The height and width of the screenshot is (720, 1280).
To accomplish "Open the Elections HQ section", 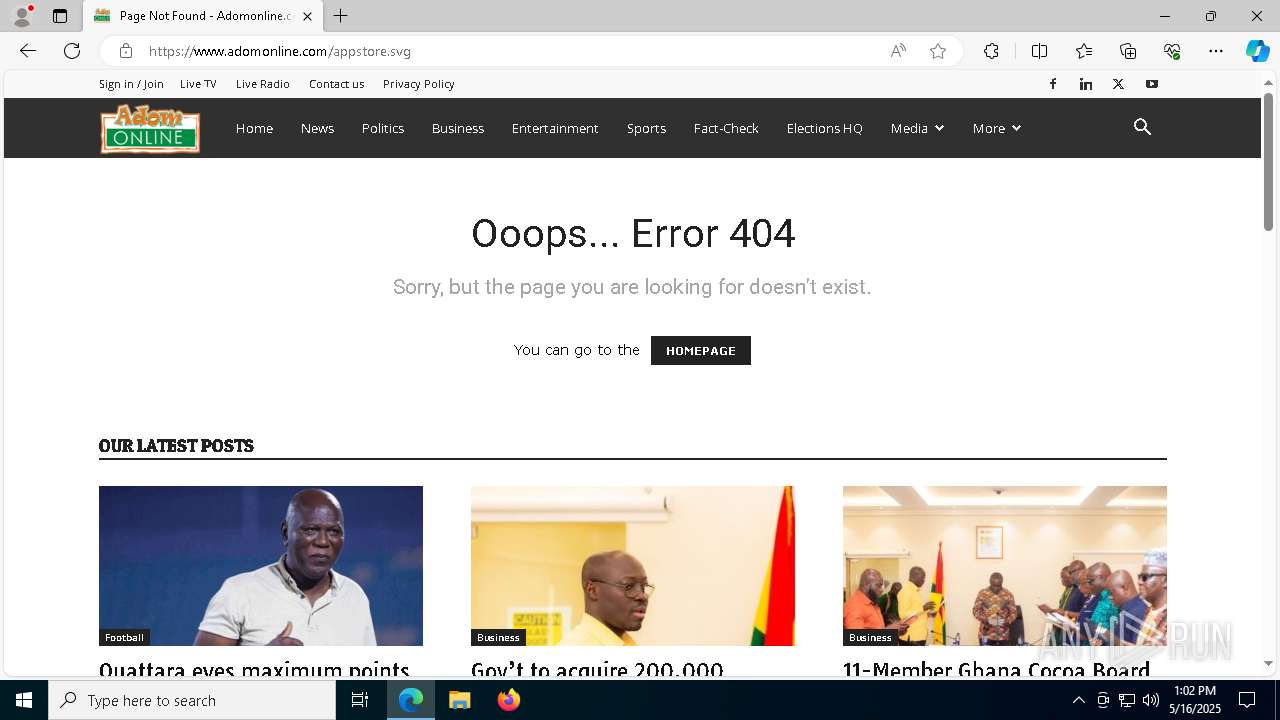I will coord(824,128).
